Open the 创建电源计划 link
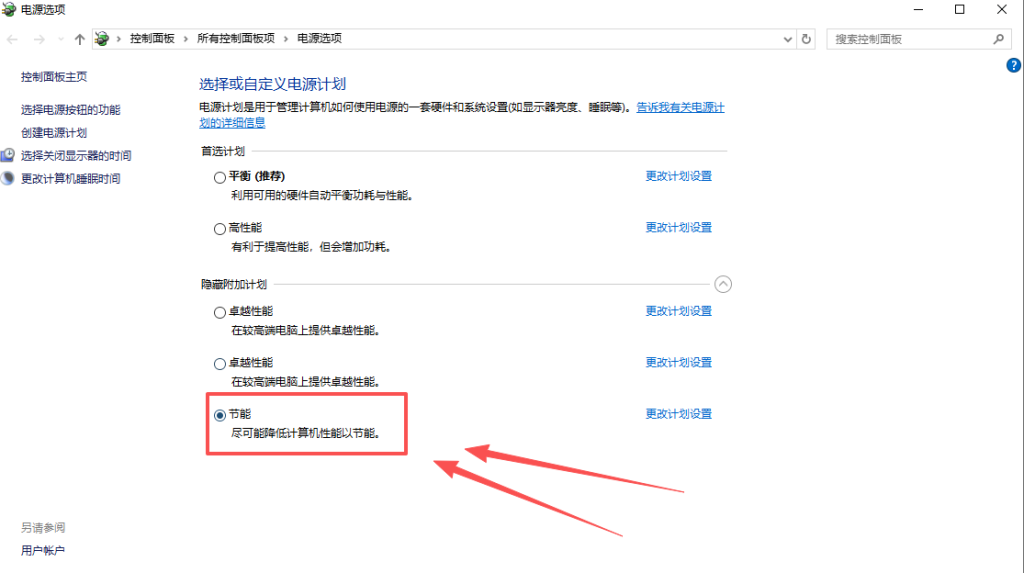This screenshot has height=573, width=1024. 54,133
